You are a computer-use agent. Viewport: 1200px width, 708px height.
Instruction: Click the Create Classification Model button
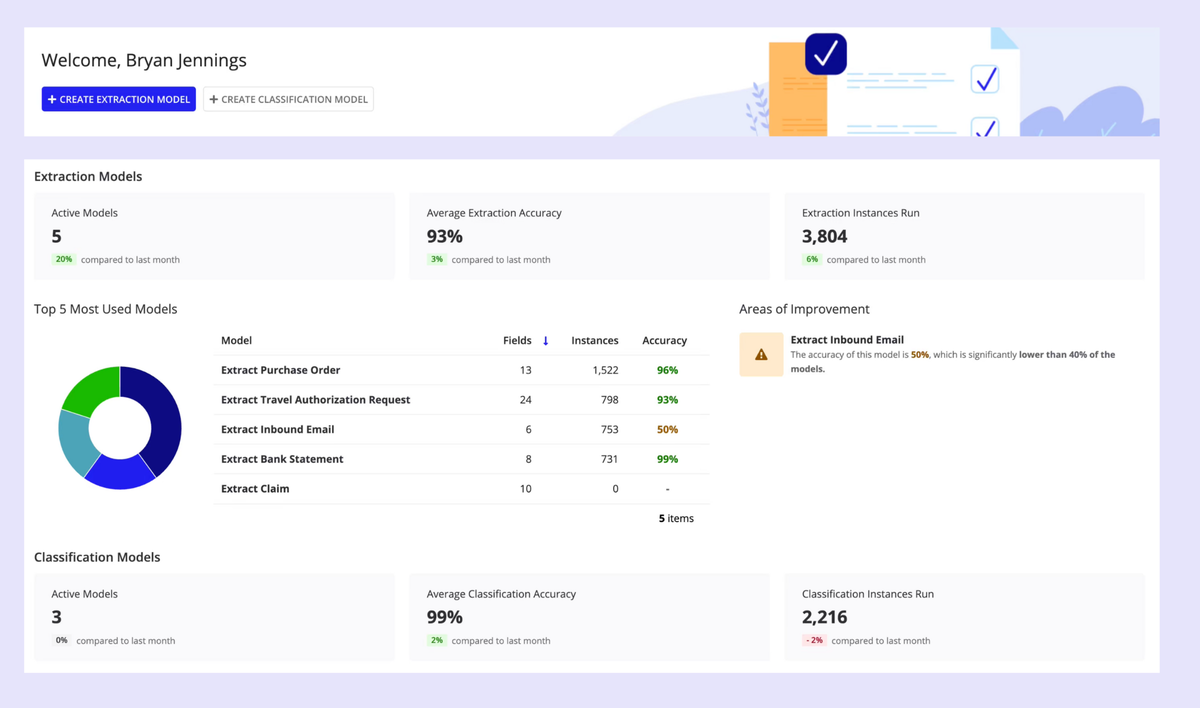(288, 99)
